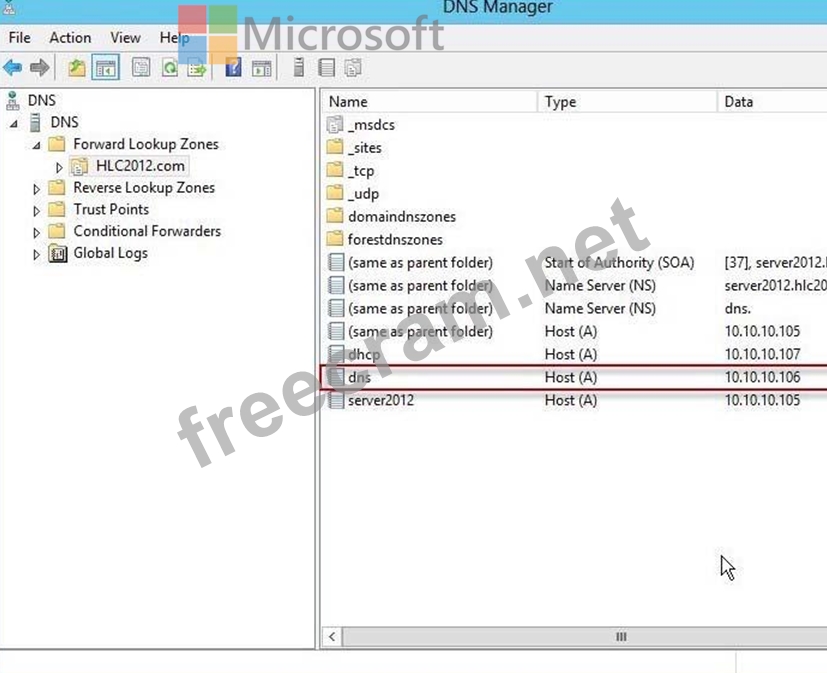
Task: Click the _sites folder icon
Action: click(335, 147)
